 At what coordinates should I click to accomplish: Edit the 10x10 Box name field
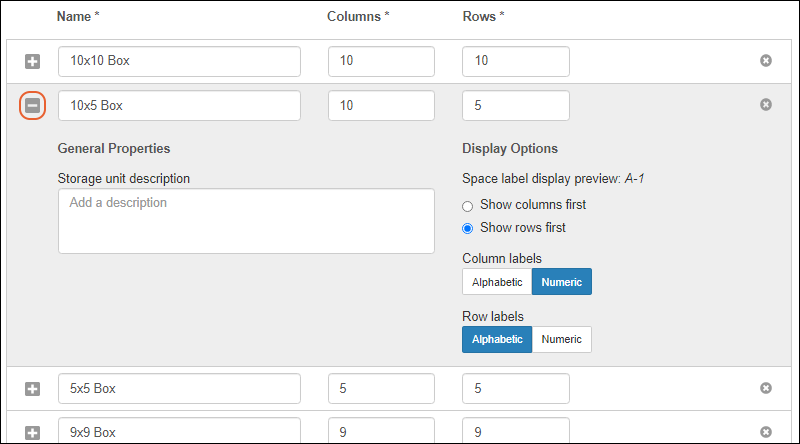coord(179,61)
